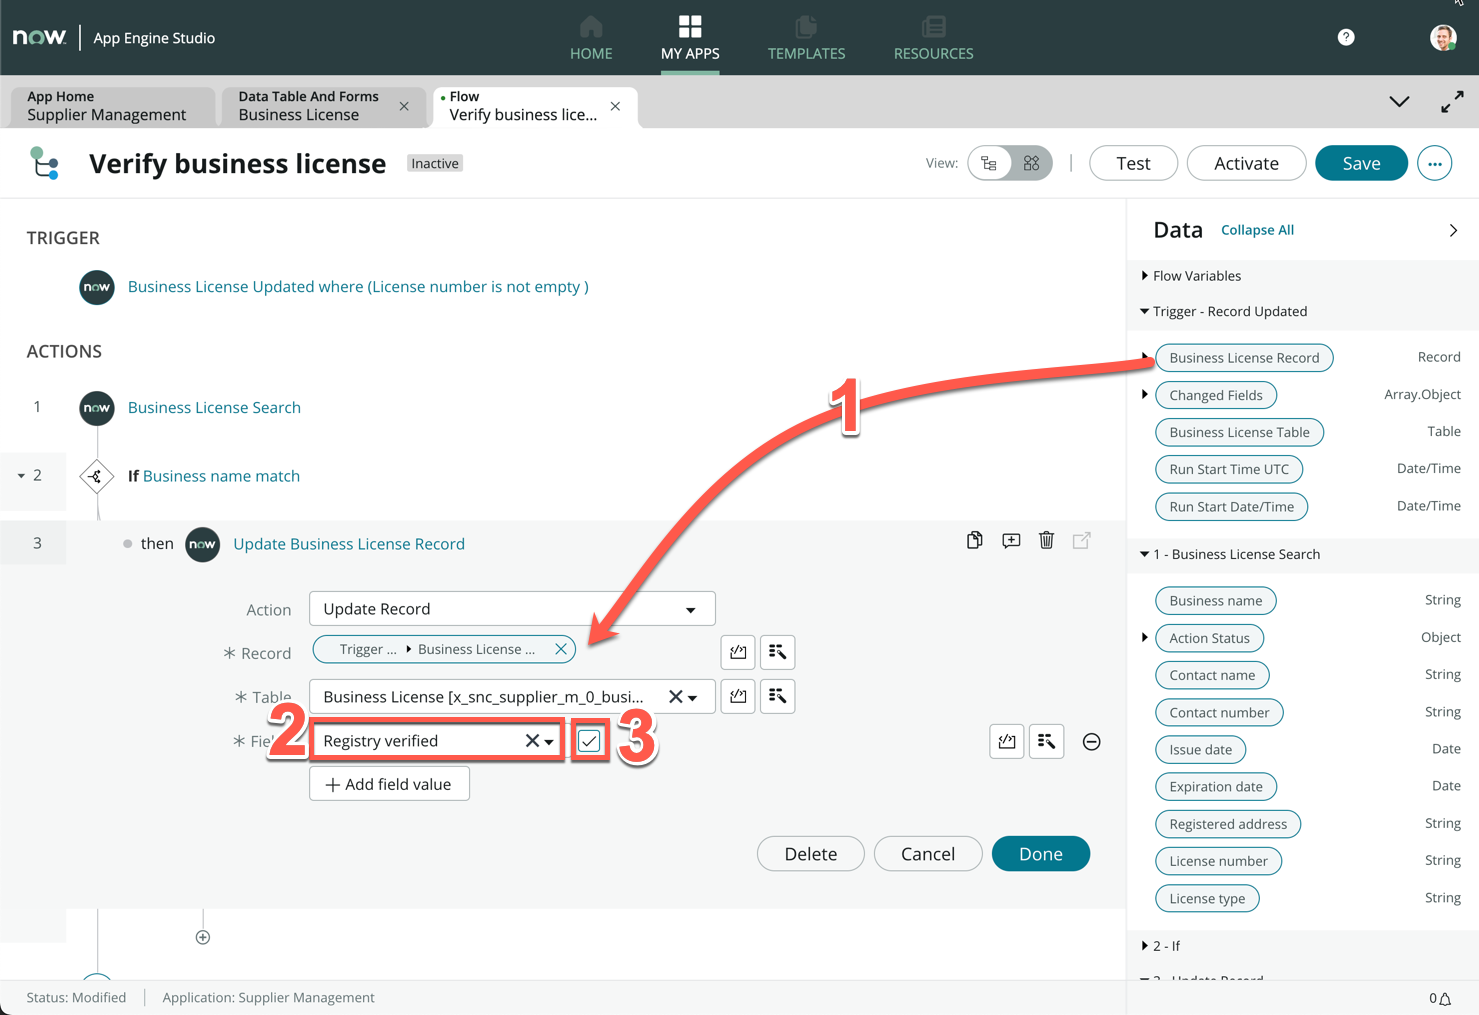
Task: Open the Business License Search action link
Action: [214, 408]
